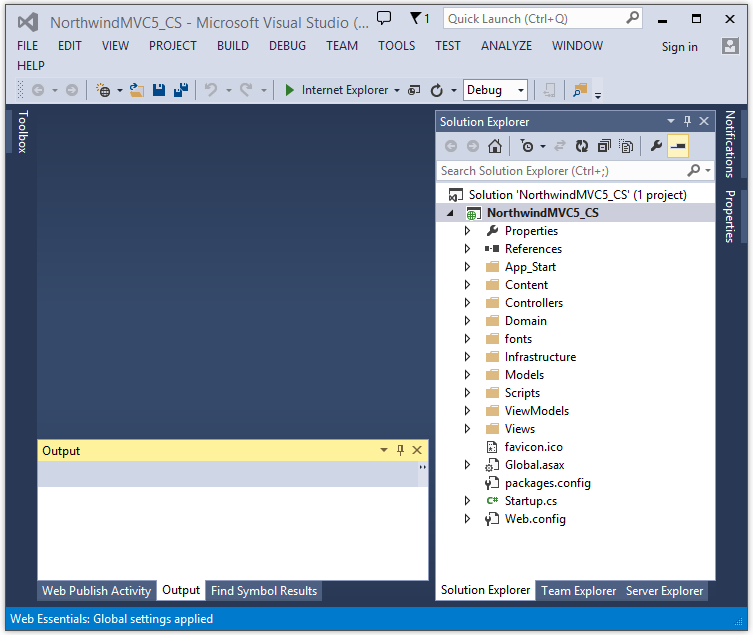The width and height of the screenshot is (753, 635).
Task: Click the New Project toolbar icon
Action: pyautogui.click(x=103, y=90)
